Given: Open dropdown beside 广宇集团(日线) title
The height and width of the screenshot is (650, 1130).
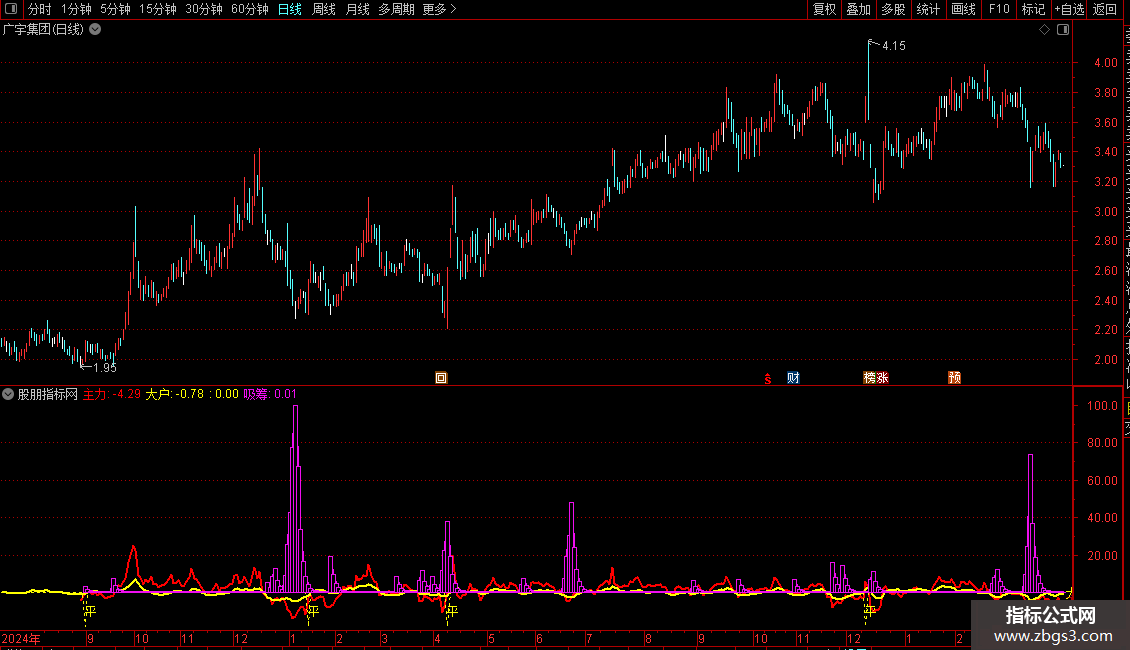Looking at the screenshot, I should click(95, 30).
